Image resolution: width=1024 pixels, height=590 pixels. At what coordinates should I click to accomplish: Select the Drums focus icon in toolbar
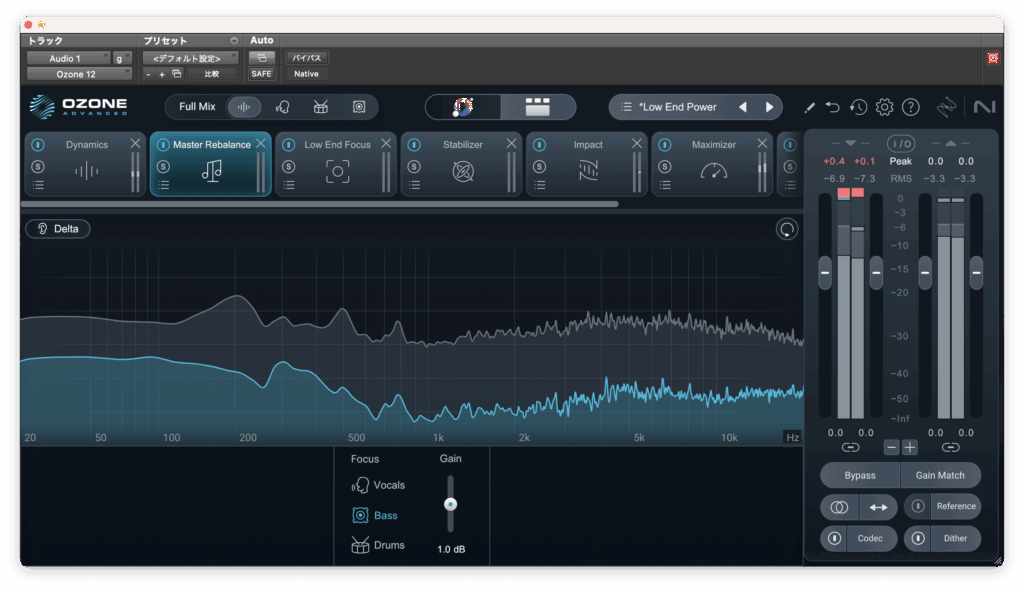tap(321, 107)
